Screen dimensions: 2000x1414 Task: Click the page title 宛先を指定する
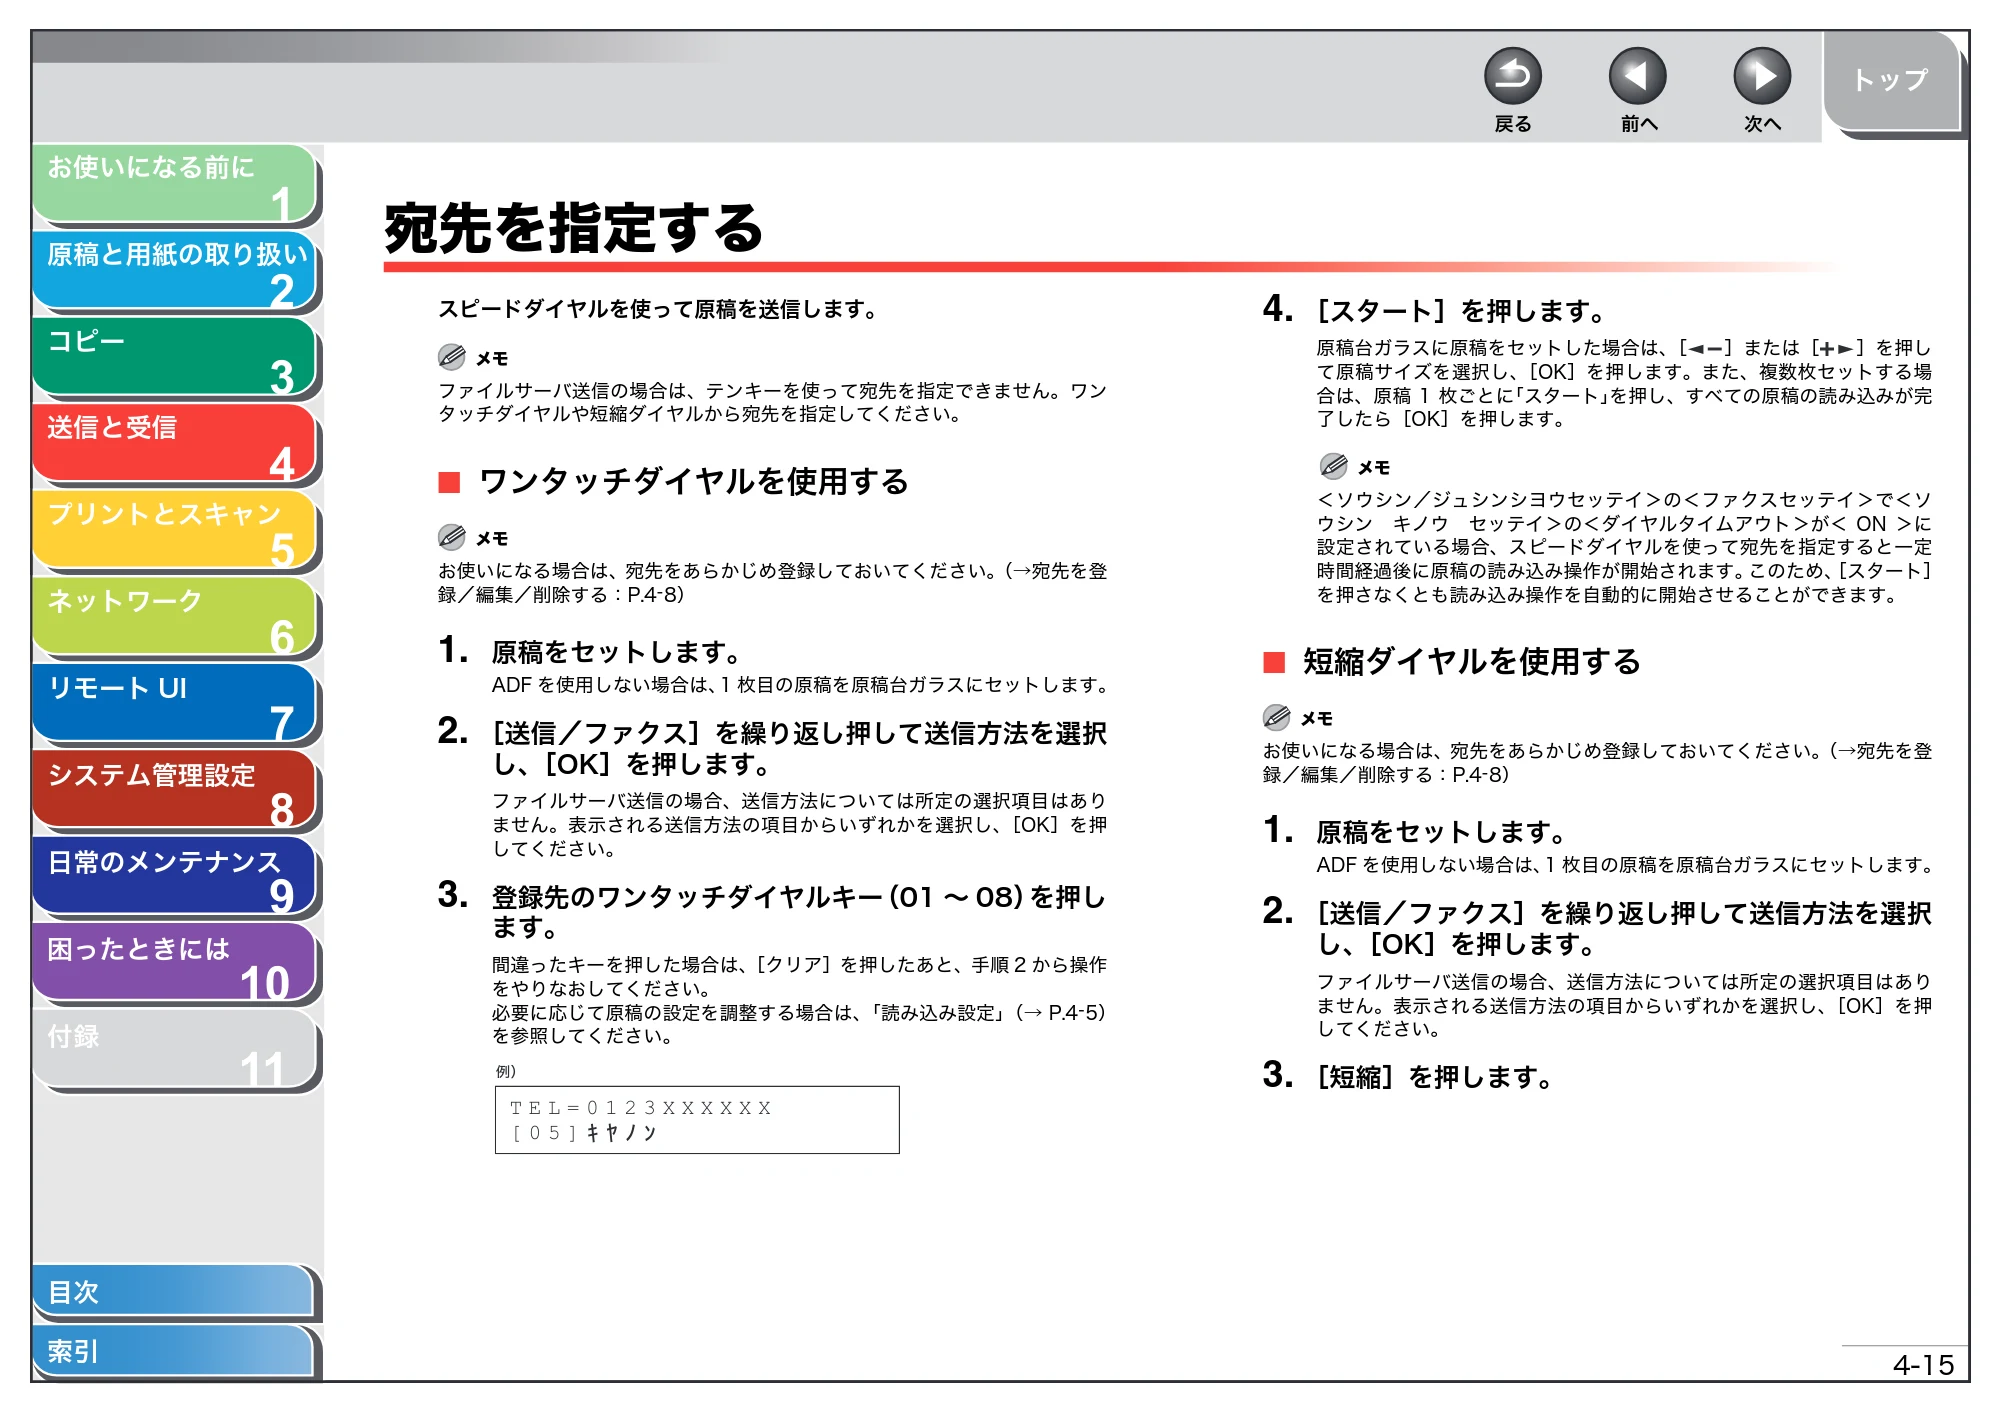[x=574, y=228]
